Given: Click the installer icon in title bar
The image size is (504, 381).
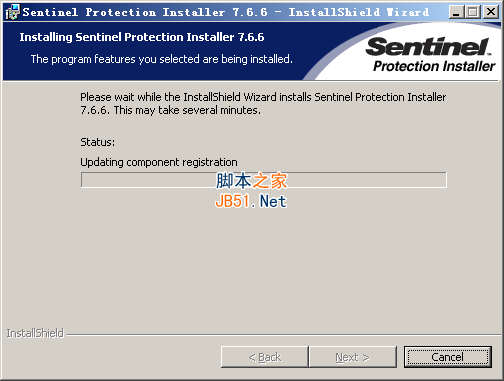Looking at the screenshot, I should (13, 12).
